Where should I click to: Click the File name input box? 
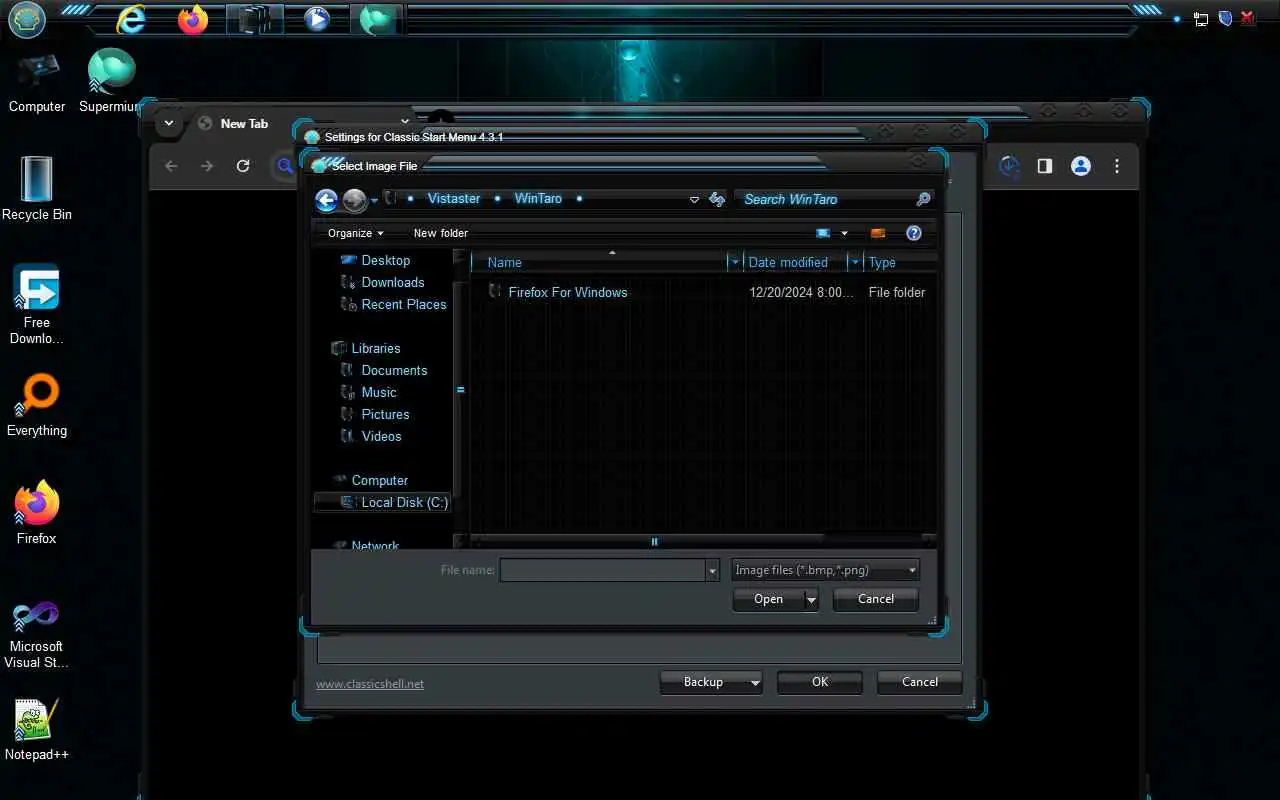pos(603,570)
